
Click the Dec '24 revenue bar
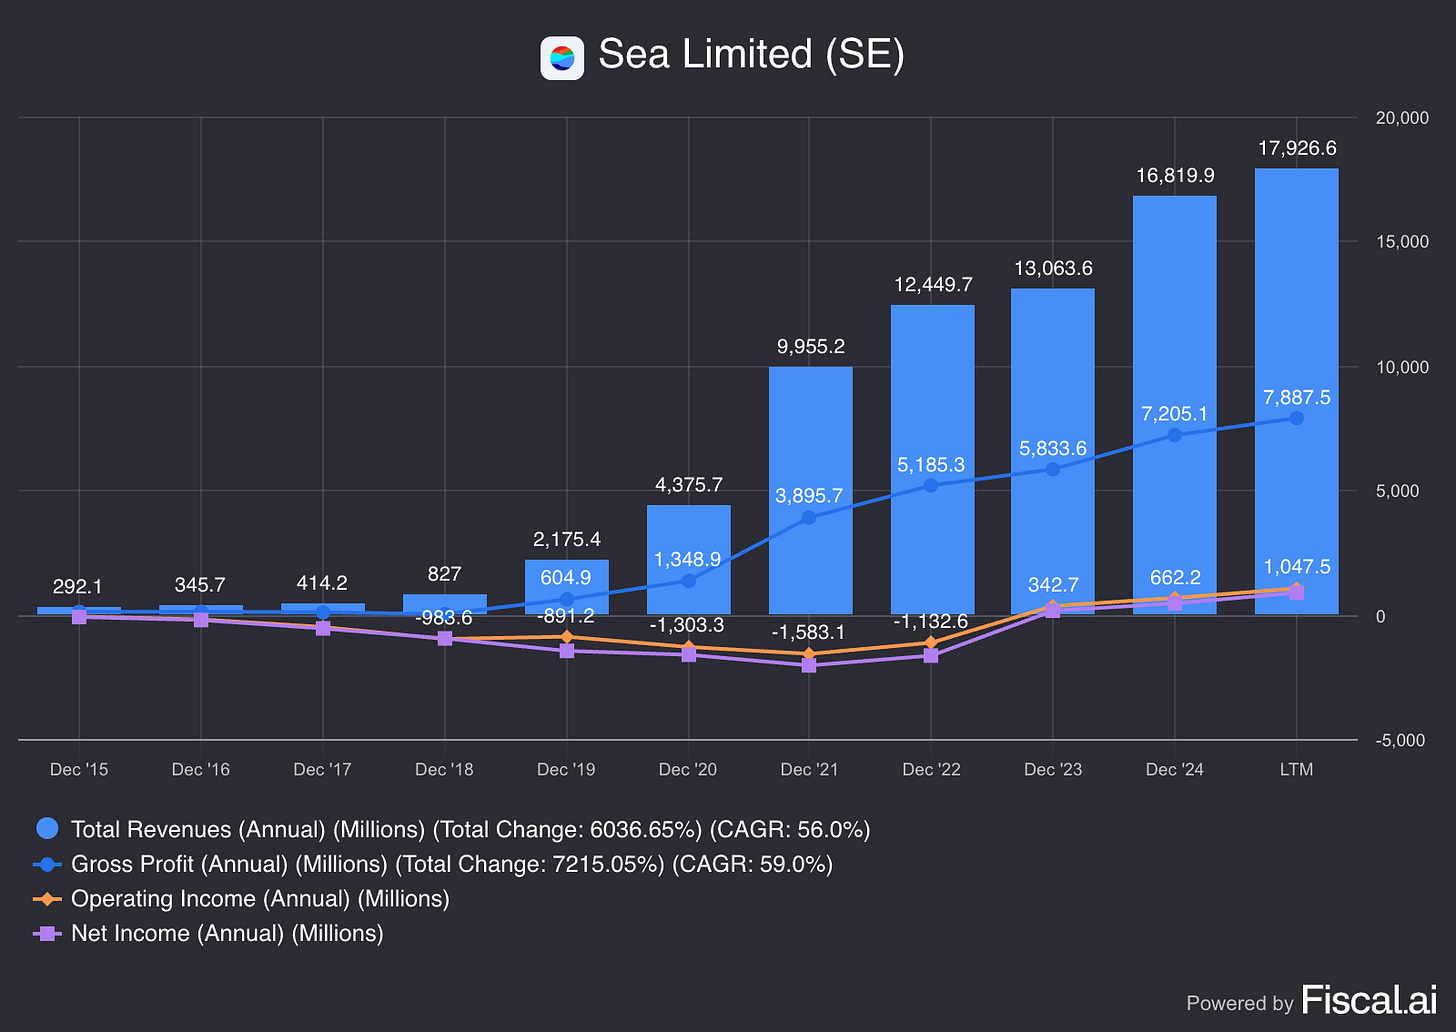click(x=1174, y=405)
